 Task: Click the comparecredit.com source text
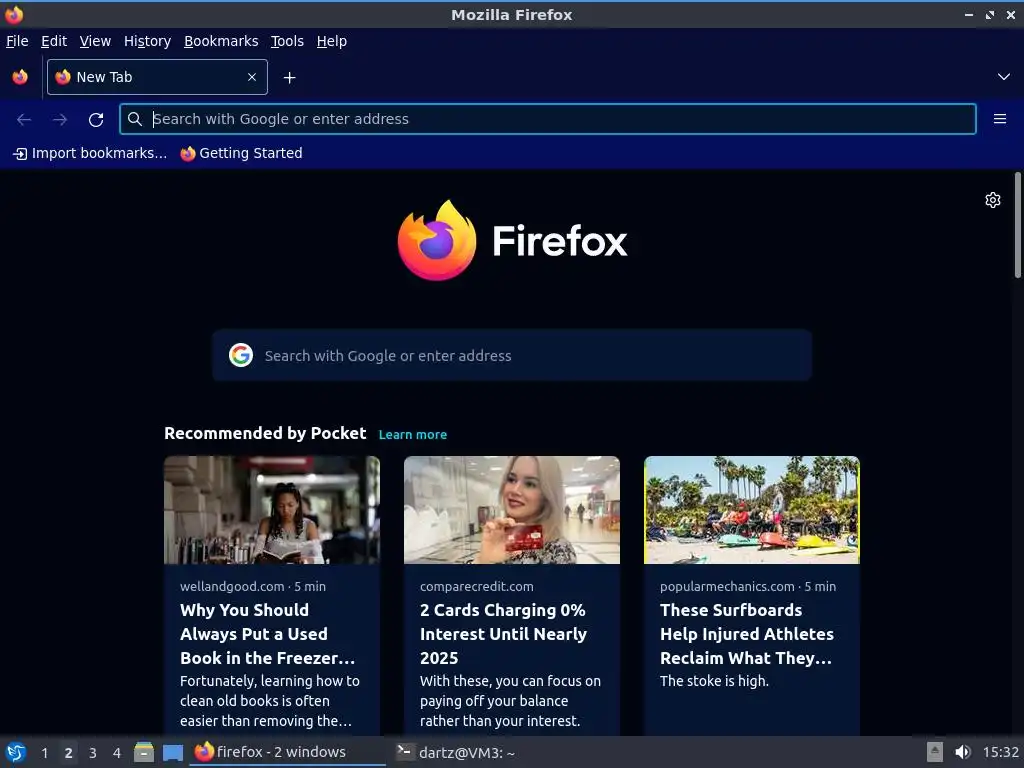tap(477, 586)
